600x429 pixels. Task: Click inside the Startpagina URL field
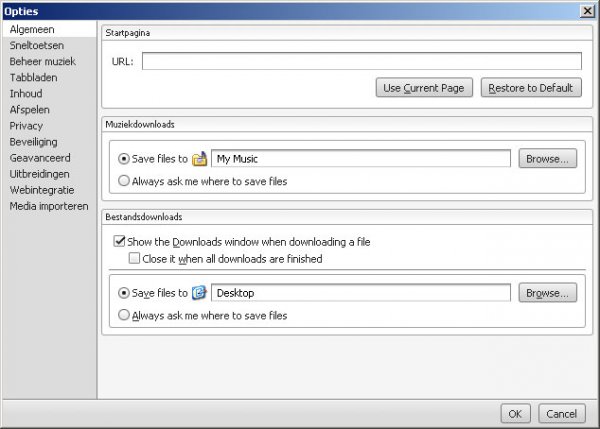point(361,61)
